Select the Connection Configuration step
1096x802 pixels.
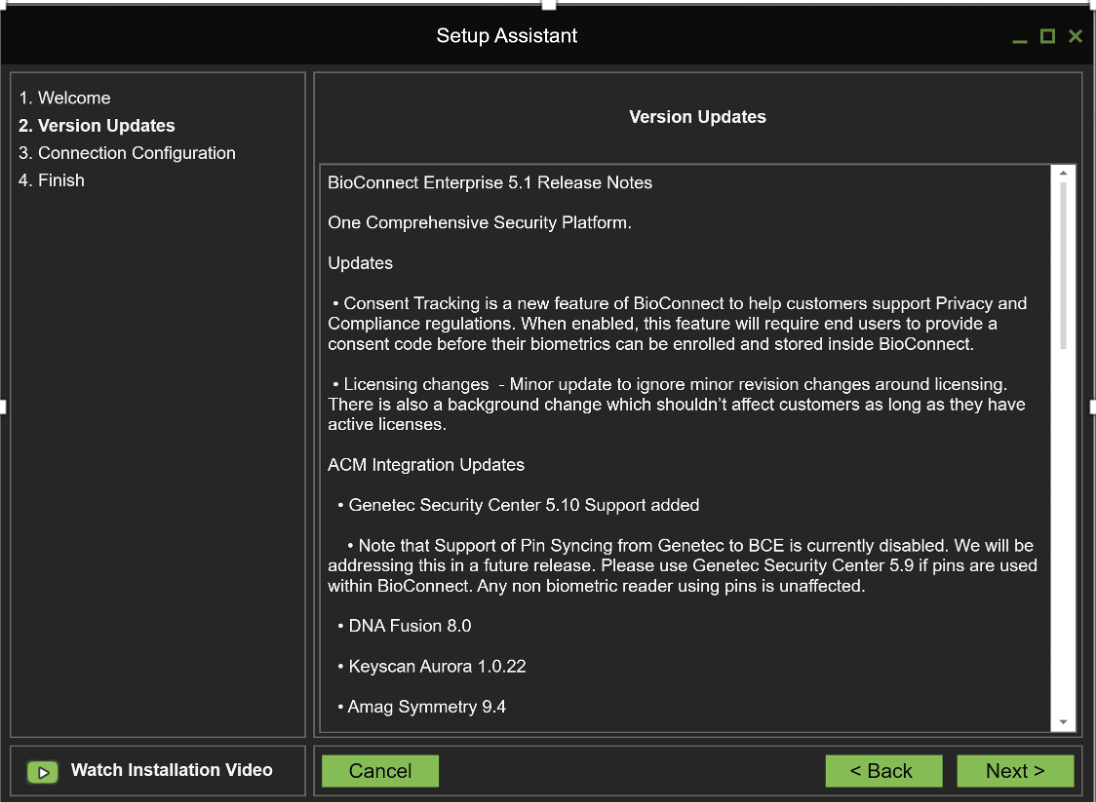click(130, 152)
